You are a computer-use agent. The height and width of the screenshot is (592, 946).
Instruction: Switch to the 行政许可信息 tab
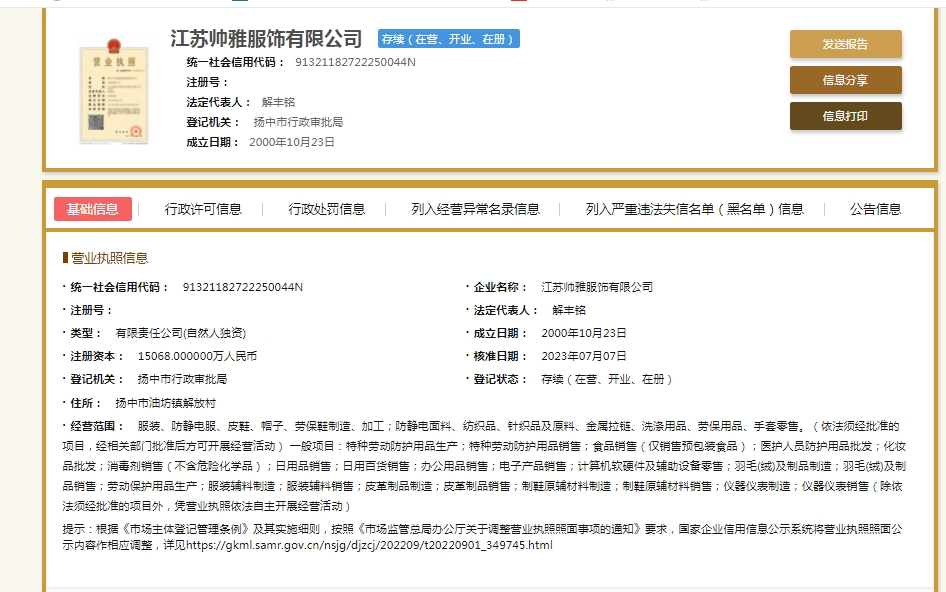tap(203, 209)
